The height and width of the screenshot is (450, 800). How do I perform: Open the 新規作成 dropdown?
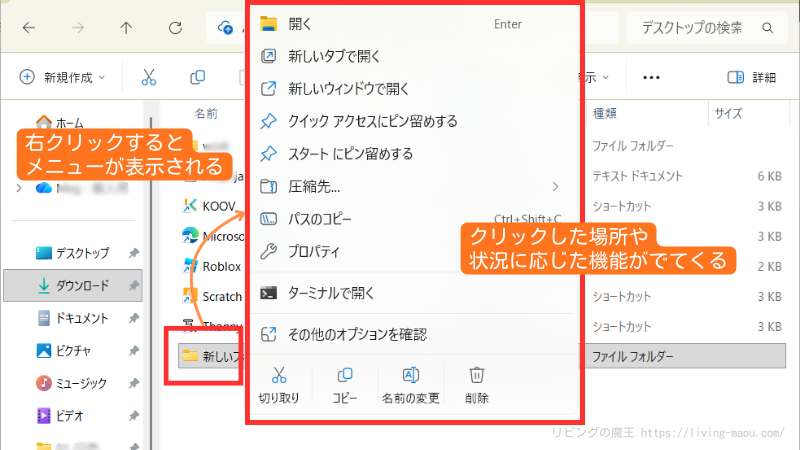(x=60, y=77)
